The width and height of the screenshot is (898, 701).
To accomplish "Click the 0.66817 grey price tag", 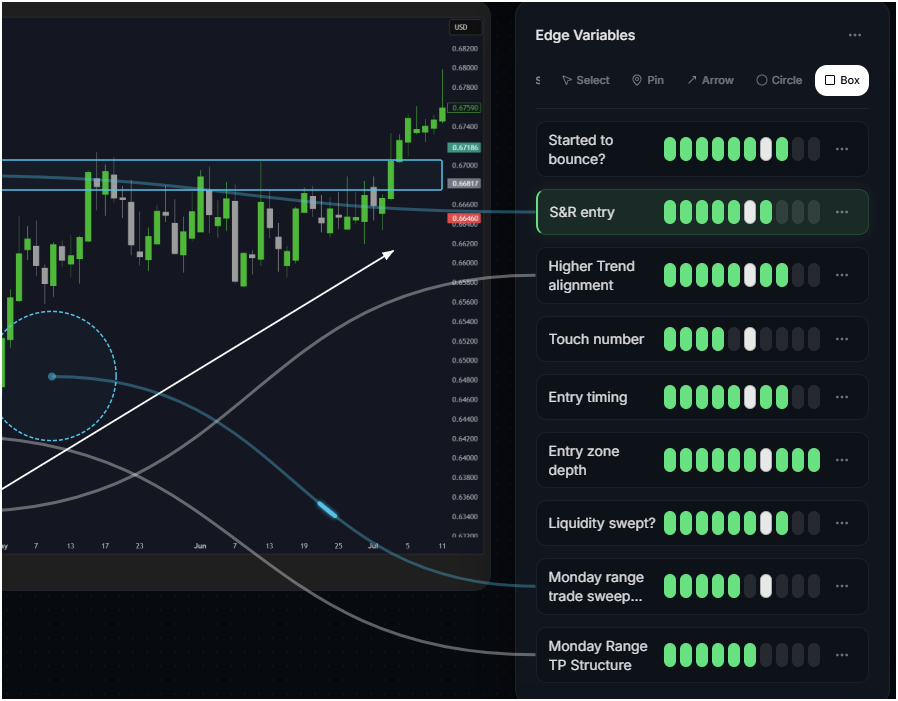I will pos(464,183).
